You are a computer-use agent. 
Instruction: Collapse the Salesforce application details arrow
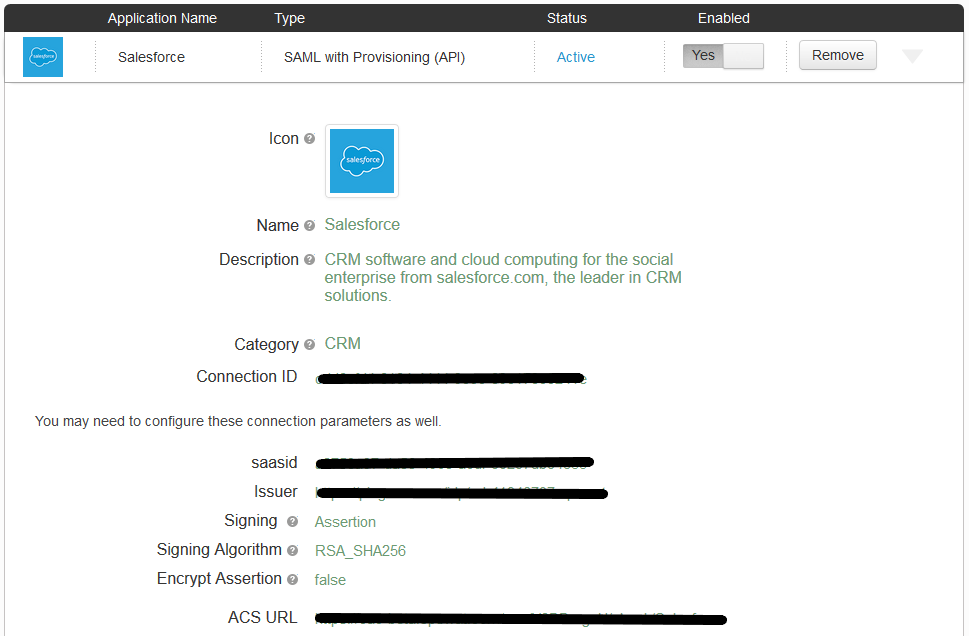coord(912,56)
